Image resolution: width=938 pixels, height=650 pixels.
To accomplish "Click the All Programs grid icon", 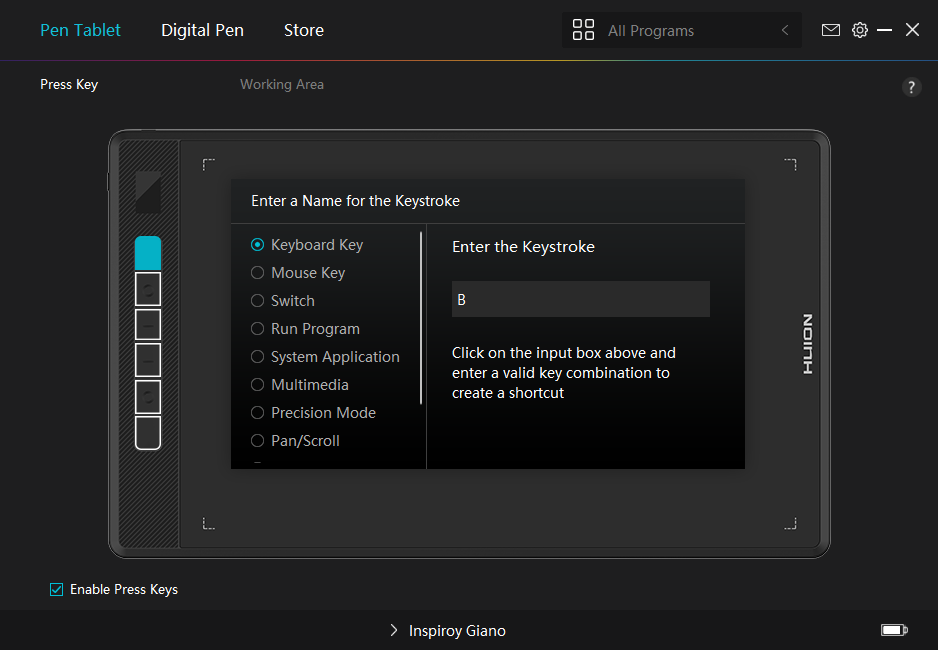I will pyautogui.click(x=583, y=30).
